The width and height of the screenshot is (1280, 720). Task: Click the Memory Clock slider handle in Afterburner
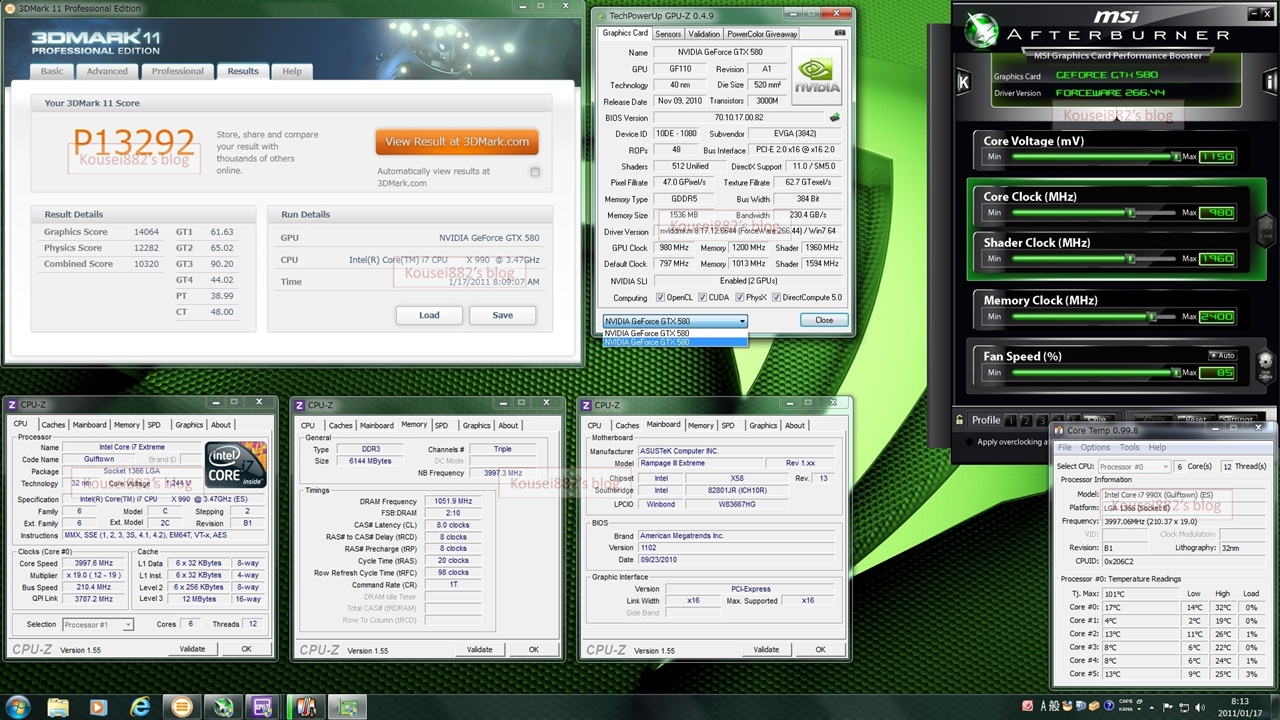(x=1152, y=316)
